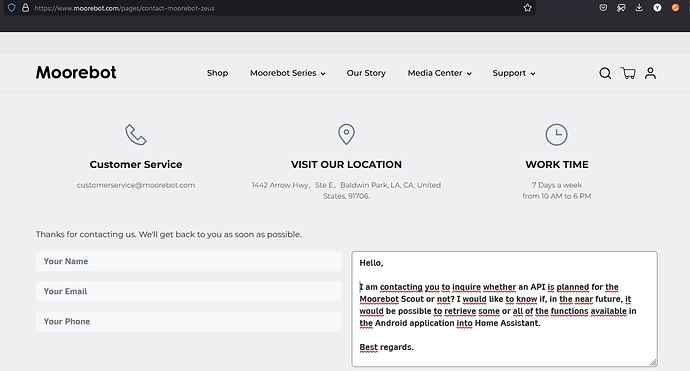Open the shopping cart icon
Screen dimensions: 690x371
point(628,73)
